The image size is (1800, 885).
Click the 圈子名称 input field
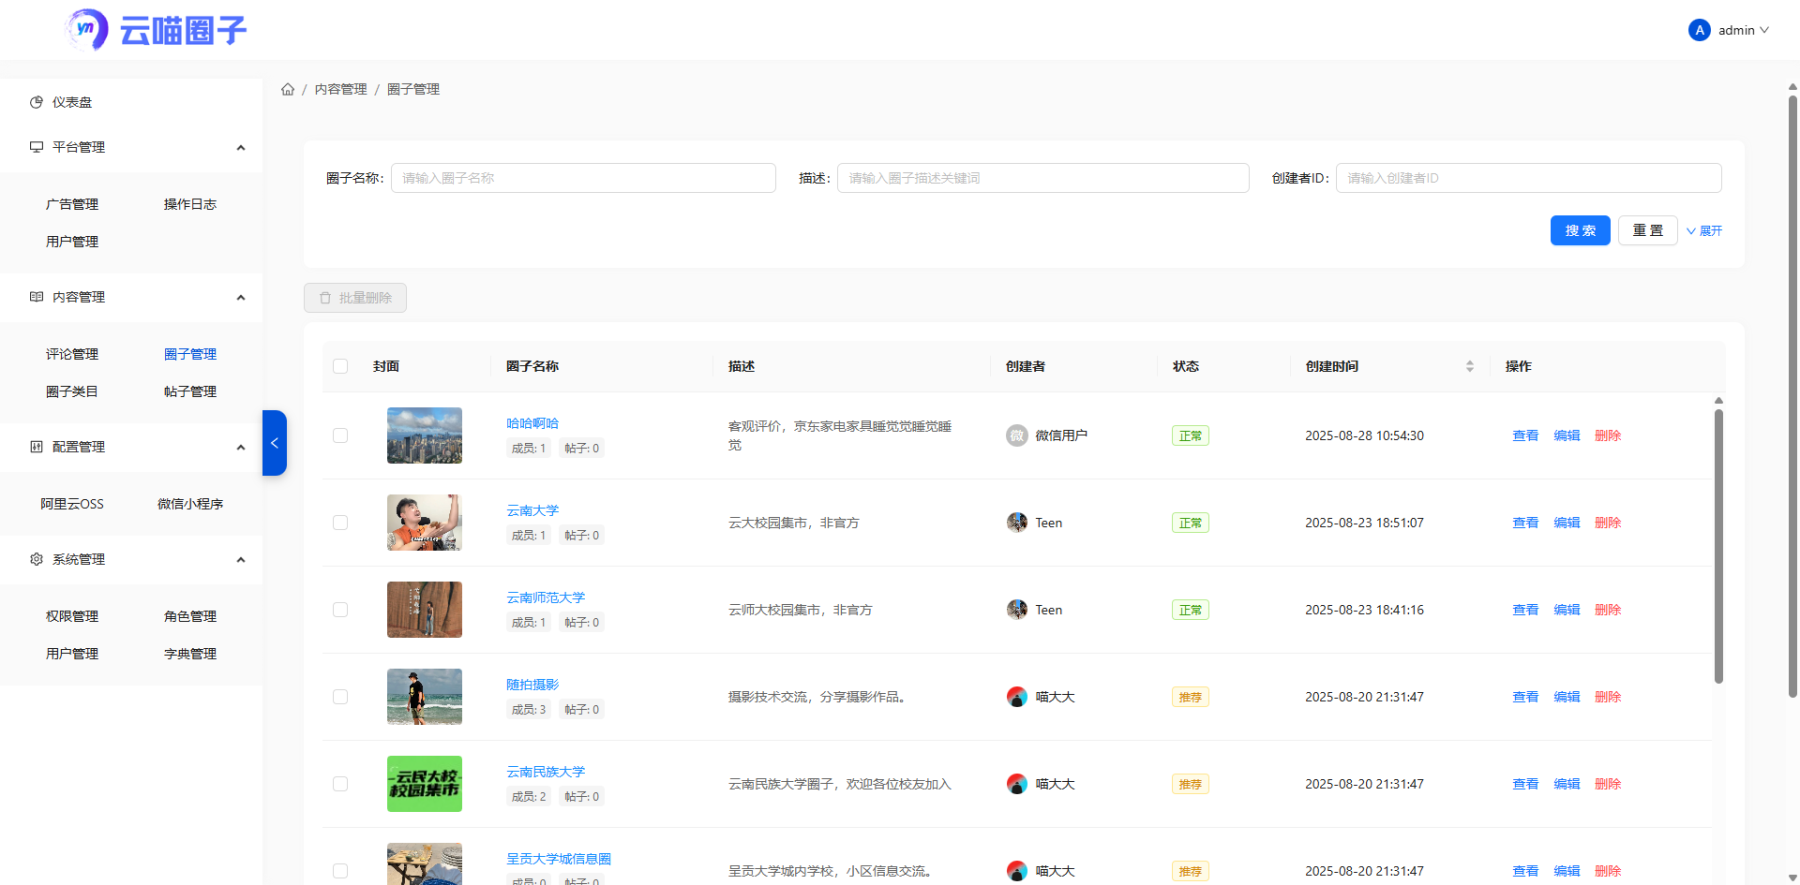click(x=583, y=178)
